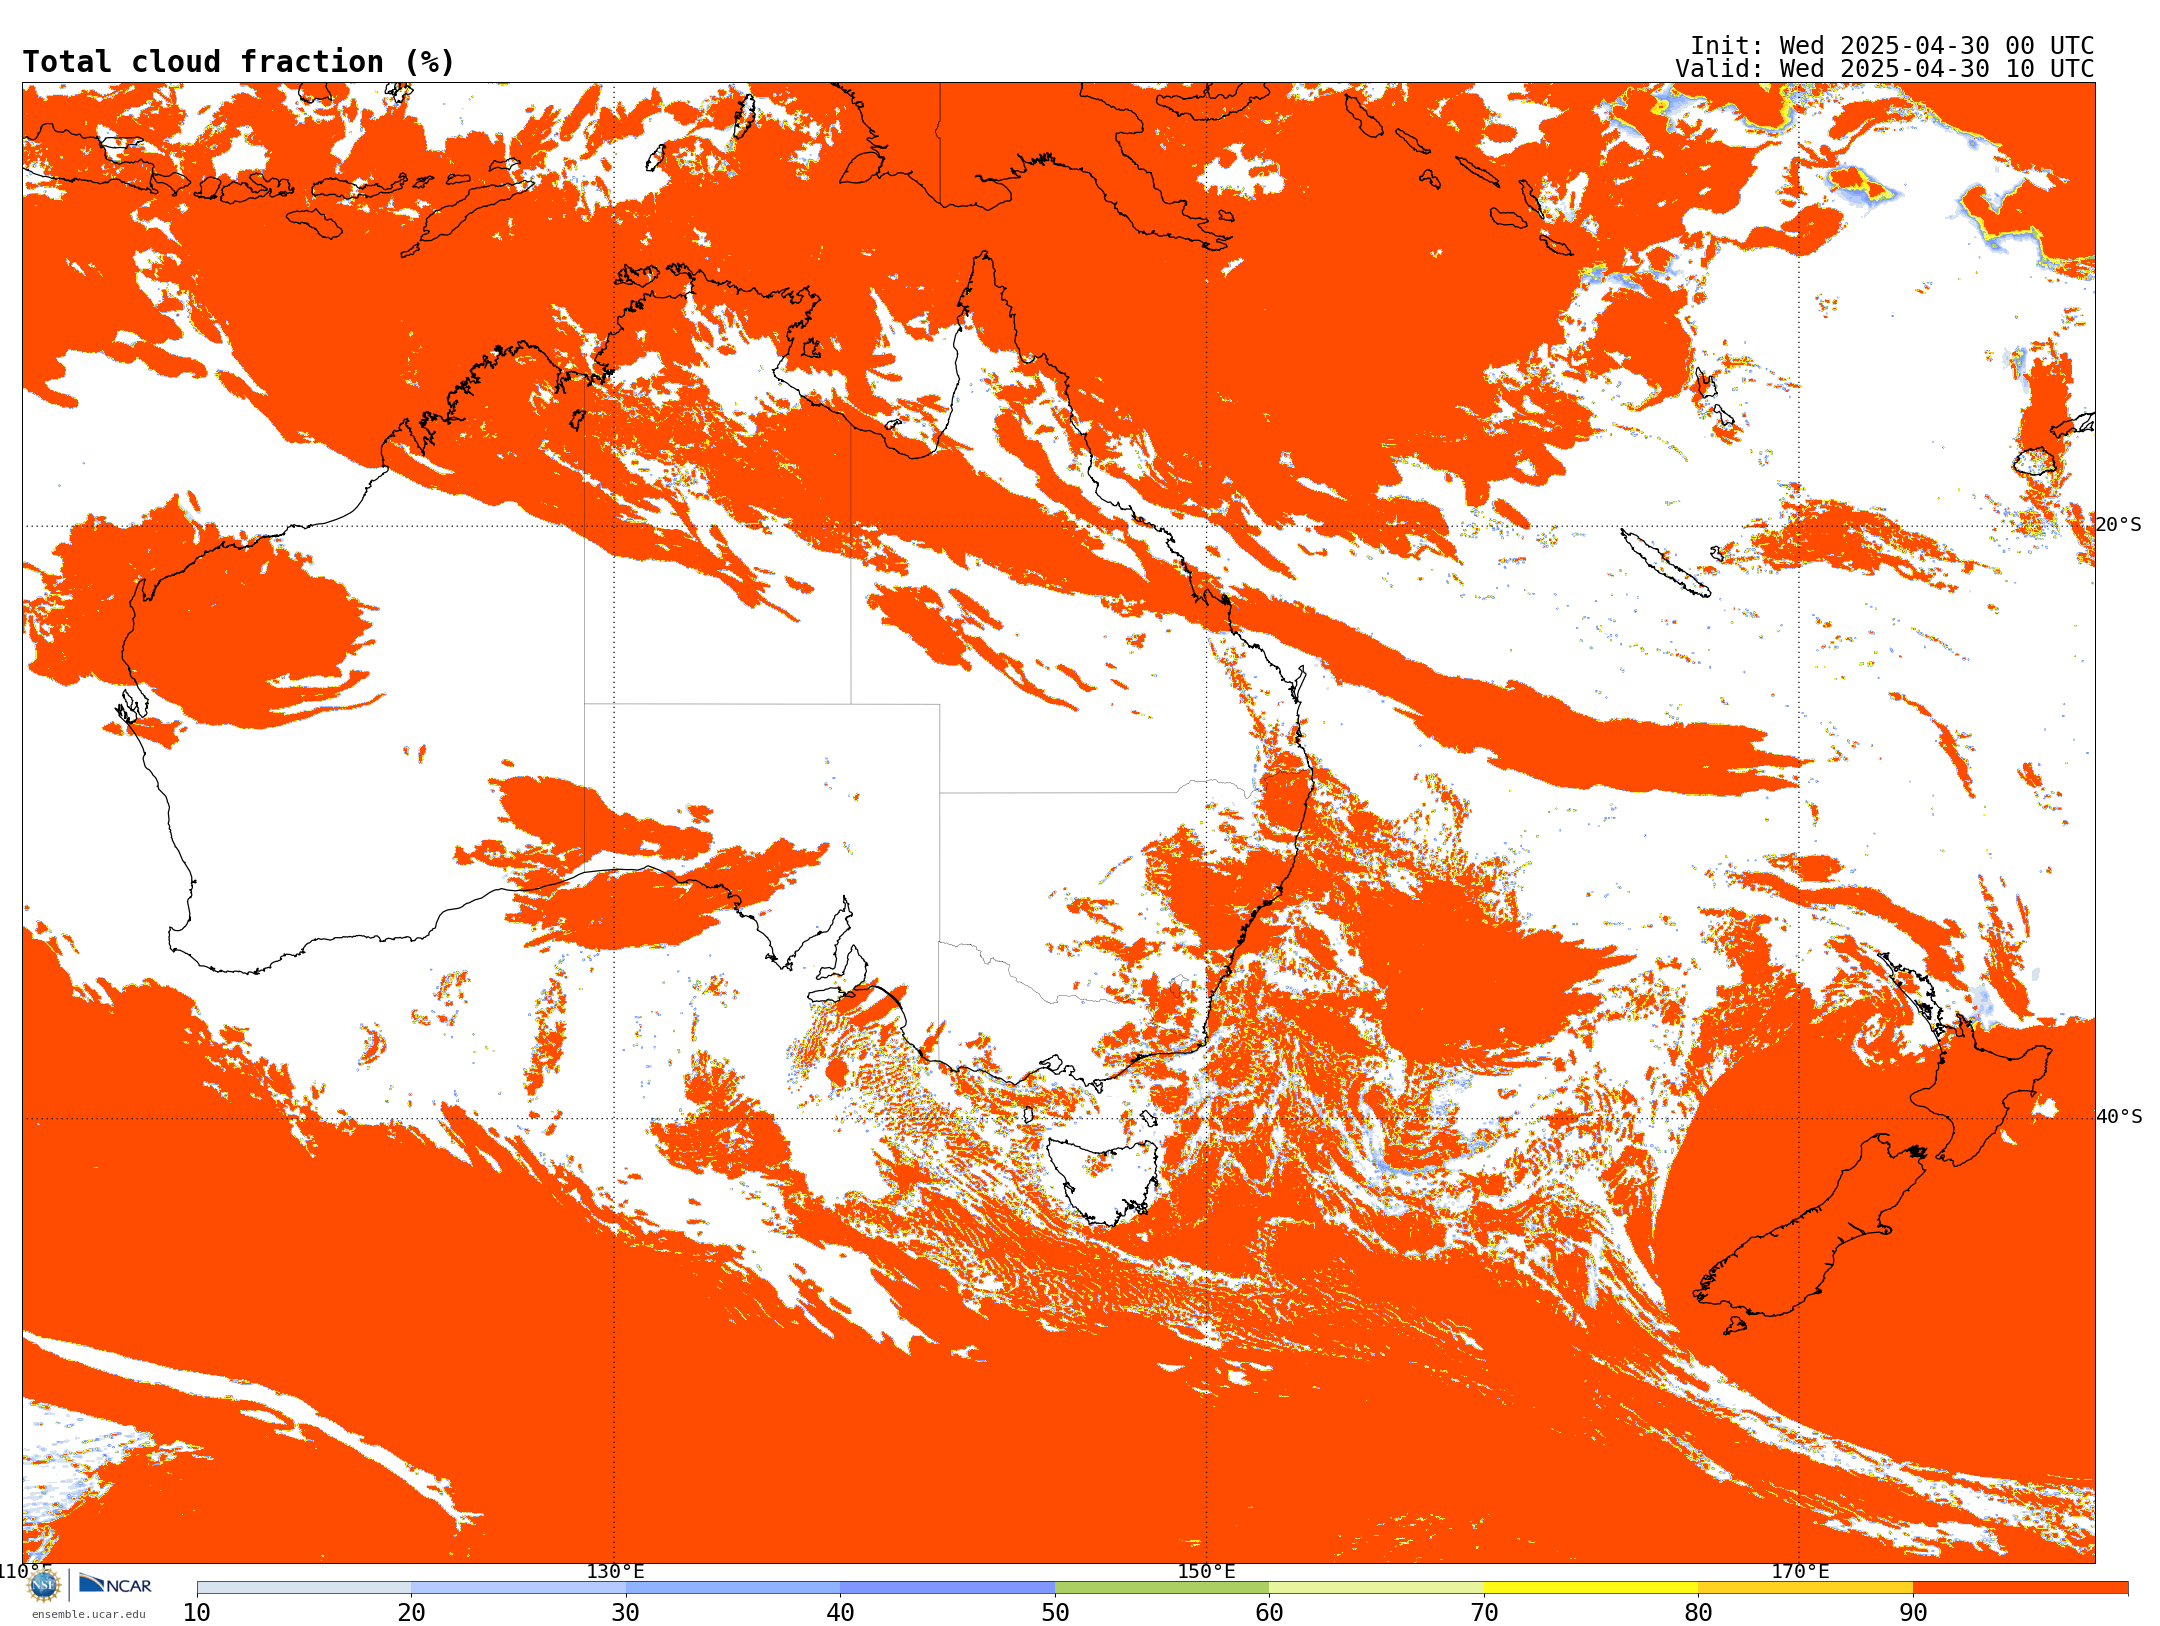Click the colorbar label 80

1698,1613
